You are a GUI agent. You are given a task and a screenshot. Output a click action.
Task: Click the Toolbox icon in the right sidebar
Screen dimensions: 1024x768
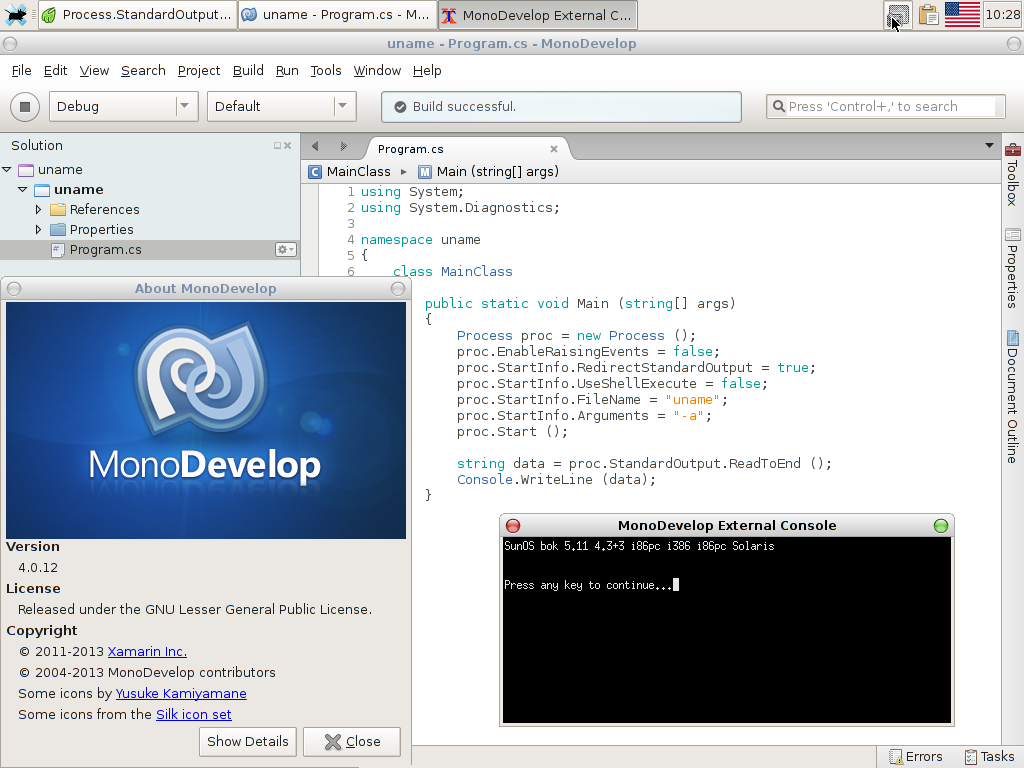click(1013, 150)
